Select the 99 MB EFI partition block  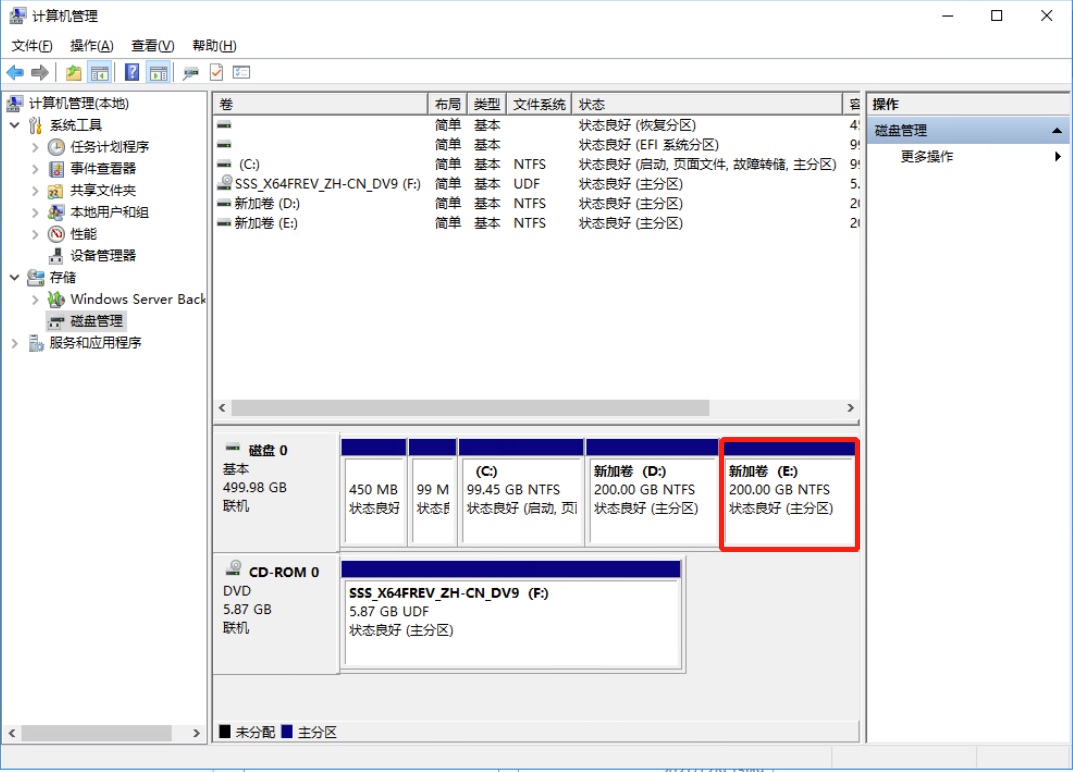(432, 493)
